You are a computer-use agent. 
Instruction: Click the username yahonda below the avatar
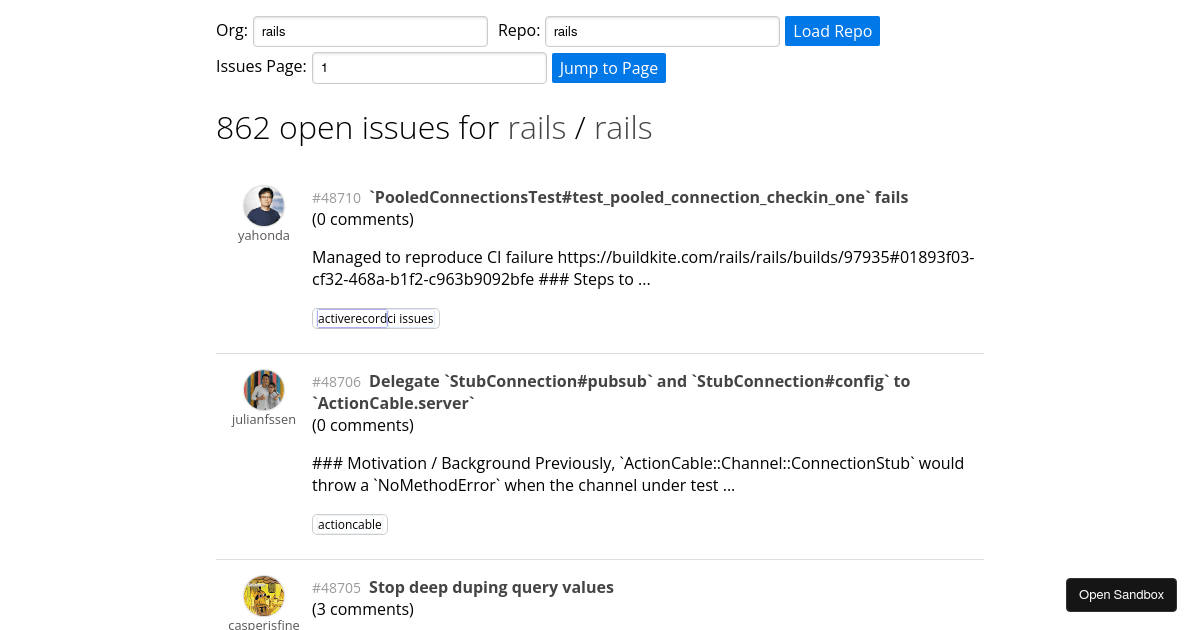click(263, 235)
